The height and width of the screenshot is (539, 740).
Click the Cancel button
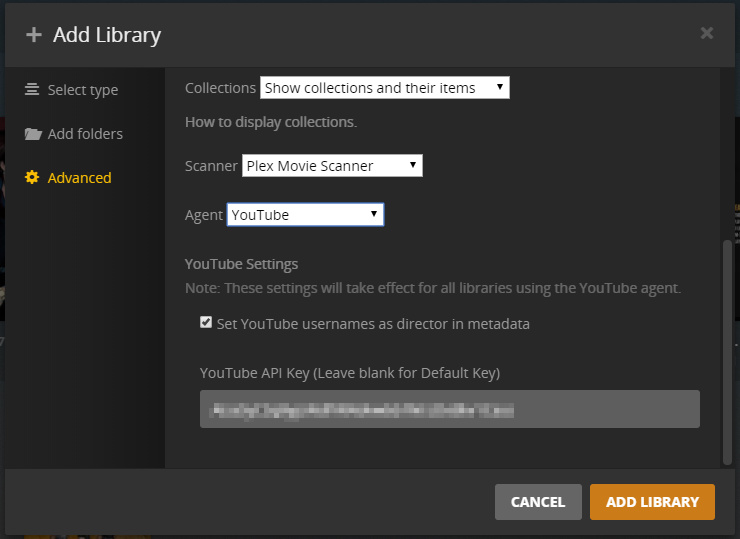point(538,502)
